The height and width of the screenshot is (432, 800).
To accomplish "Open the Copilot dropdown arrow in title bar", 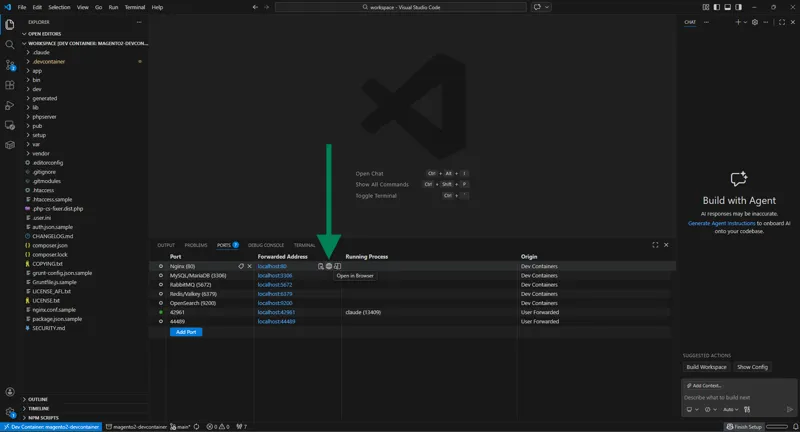I will [x=547, y=7].
